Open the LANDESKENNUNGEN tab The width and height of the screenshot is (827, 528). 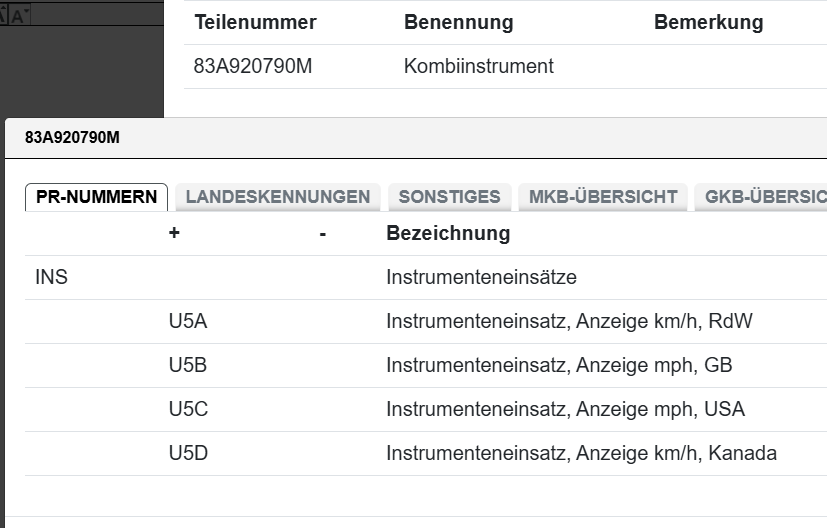[277, 197]
